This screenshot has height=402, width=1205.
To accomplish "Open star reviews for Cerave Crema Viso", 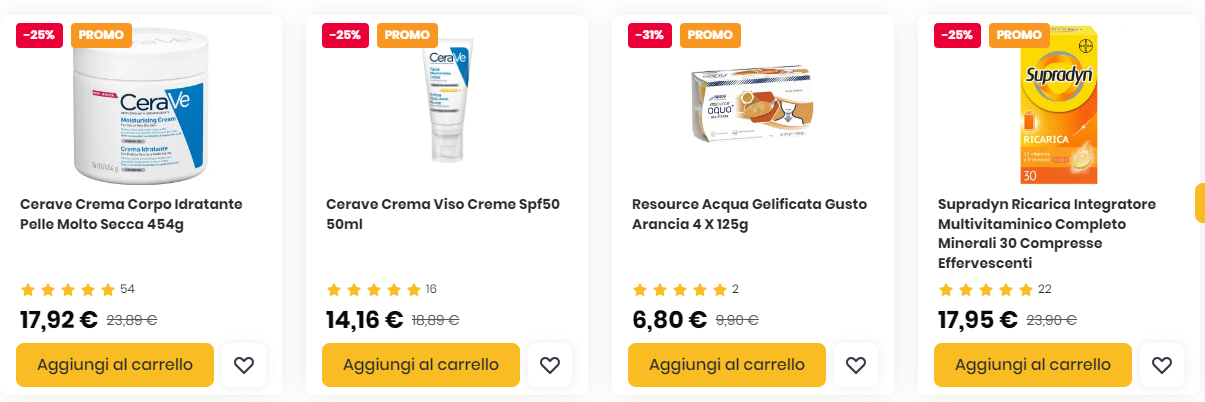I will point(374,290).
